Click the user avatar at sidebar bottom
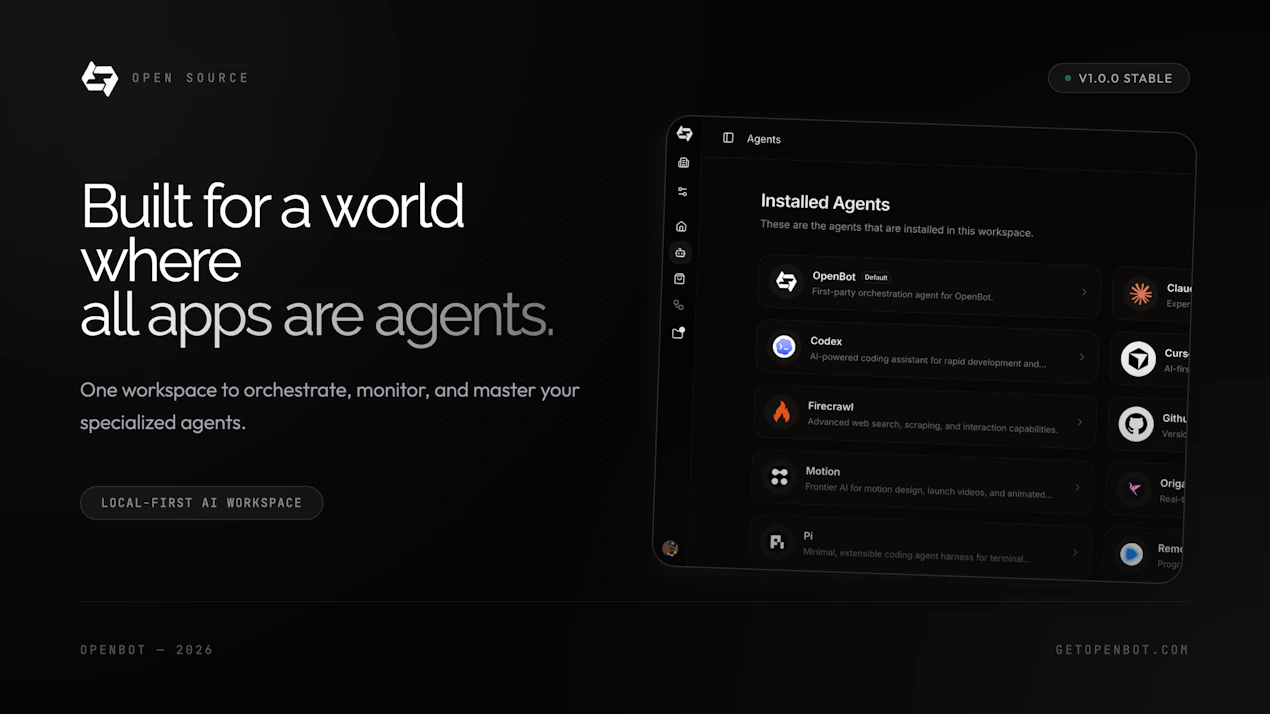 tap(670, 548)
